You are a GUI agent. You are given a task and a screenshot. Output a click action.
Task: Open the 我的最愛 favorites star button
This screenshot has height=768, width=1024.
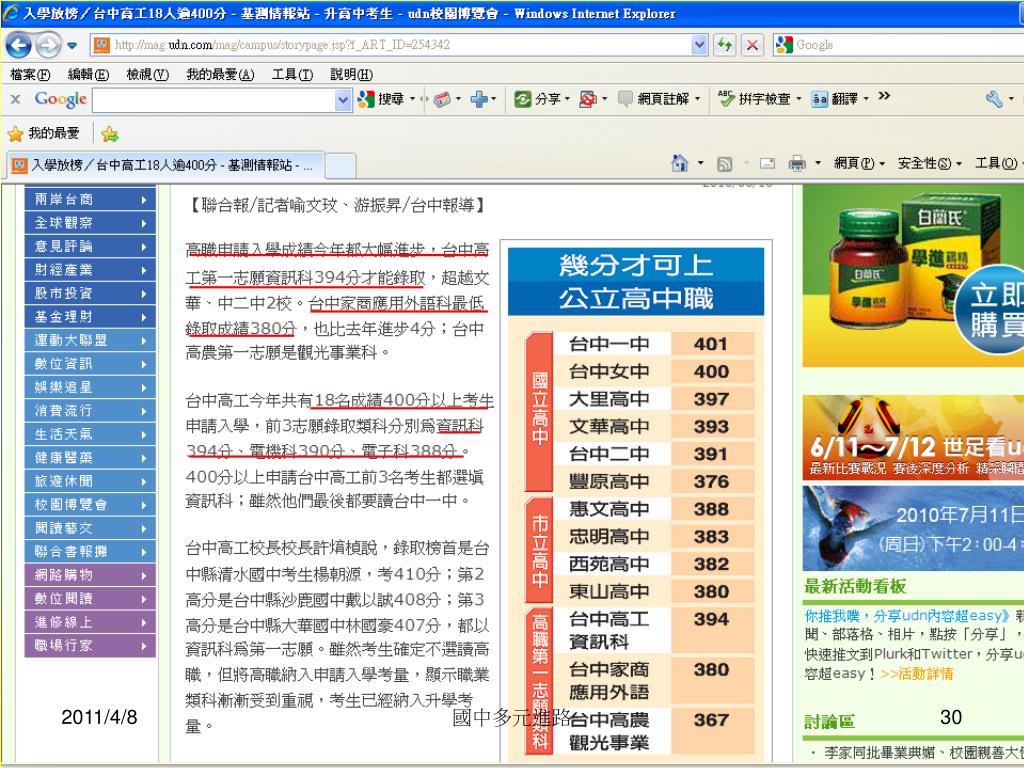[x=44, y=133]
